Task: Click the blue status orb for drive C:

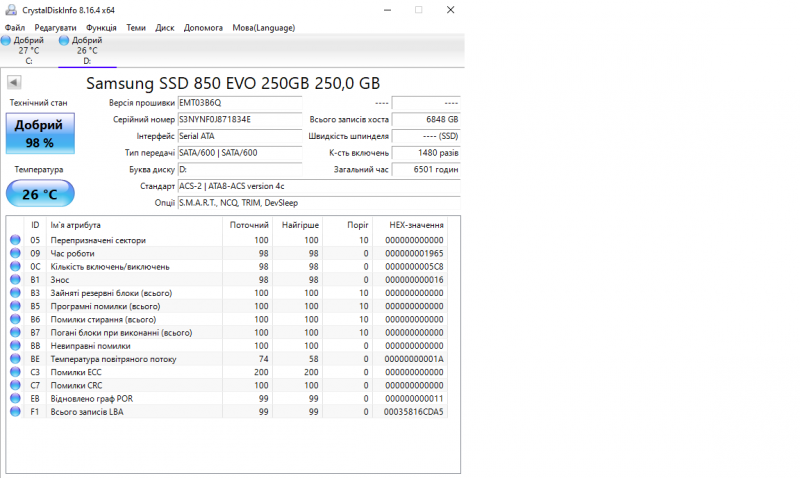Action: point(6,40)
